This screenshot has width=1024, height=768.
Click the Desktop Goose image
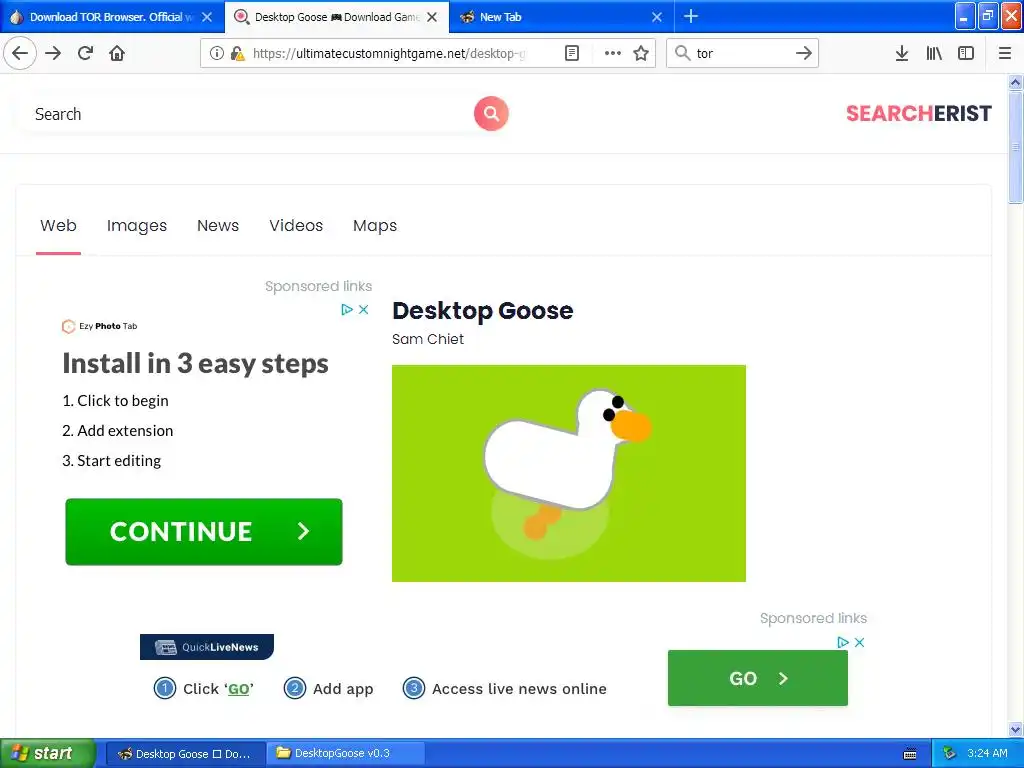click(569, 473)
